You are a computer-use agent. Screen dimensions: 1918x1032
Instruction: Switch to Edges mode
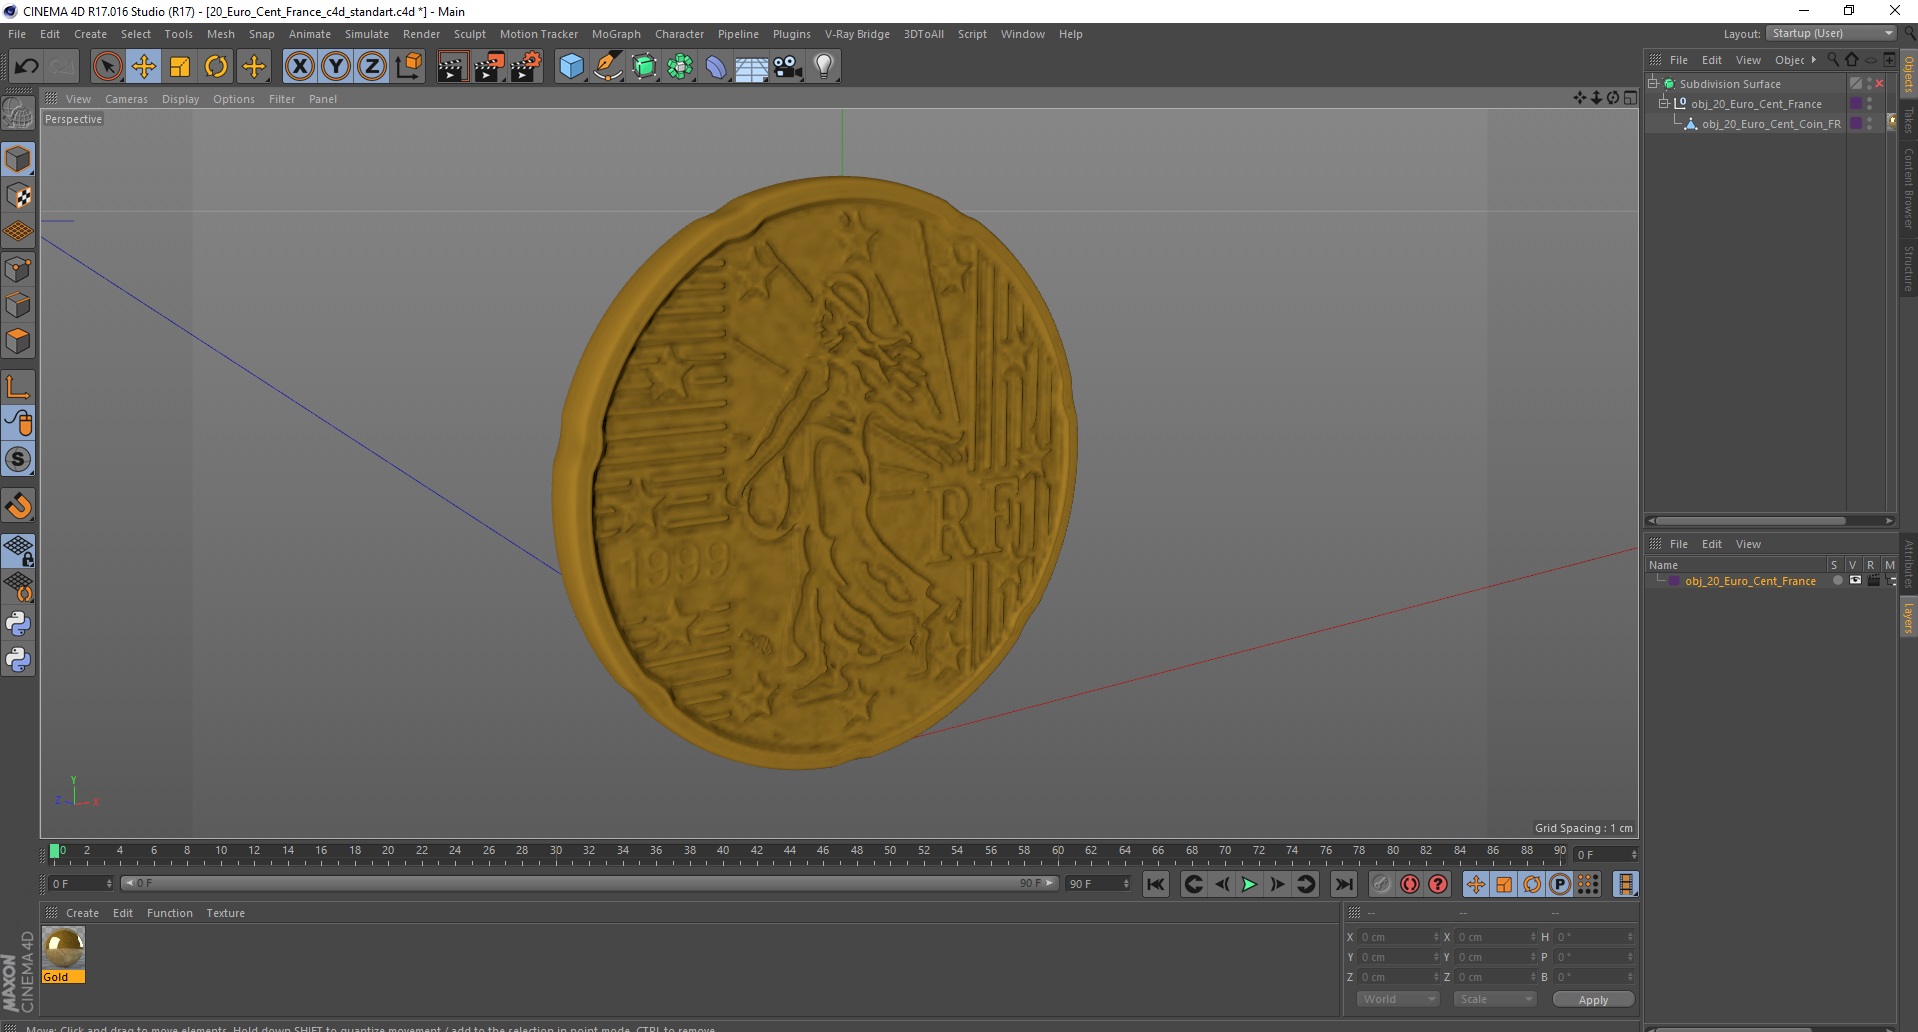(x=18, y=305)
